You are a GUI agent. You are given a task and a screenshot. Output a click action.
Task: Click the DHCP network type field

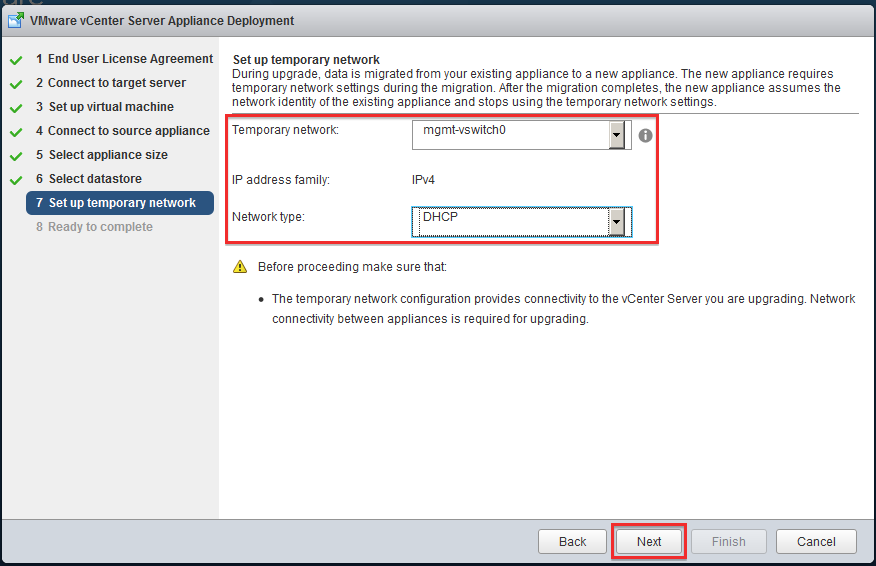[522, 222]
